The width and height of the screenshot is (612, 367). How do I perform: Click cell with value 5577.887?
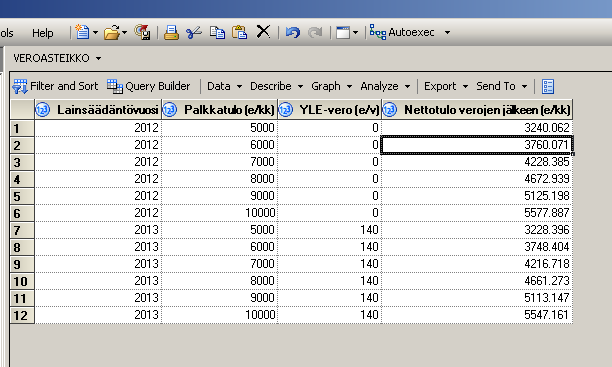[477, 213]
